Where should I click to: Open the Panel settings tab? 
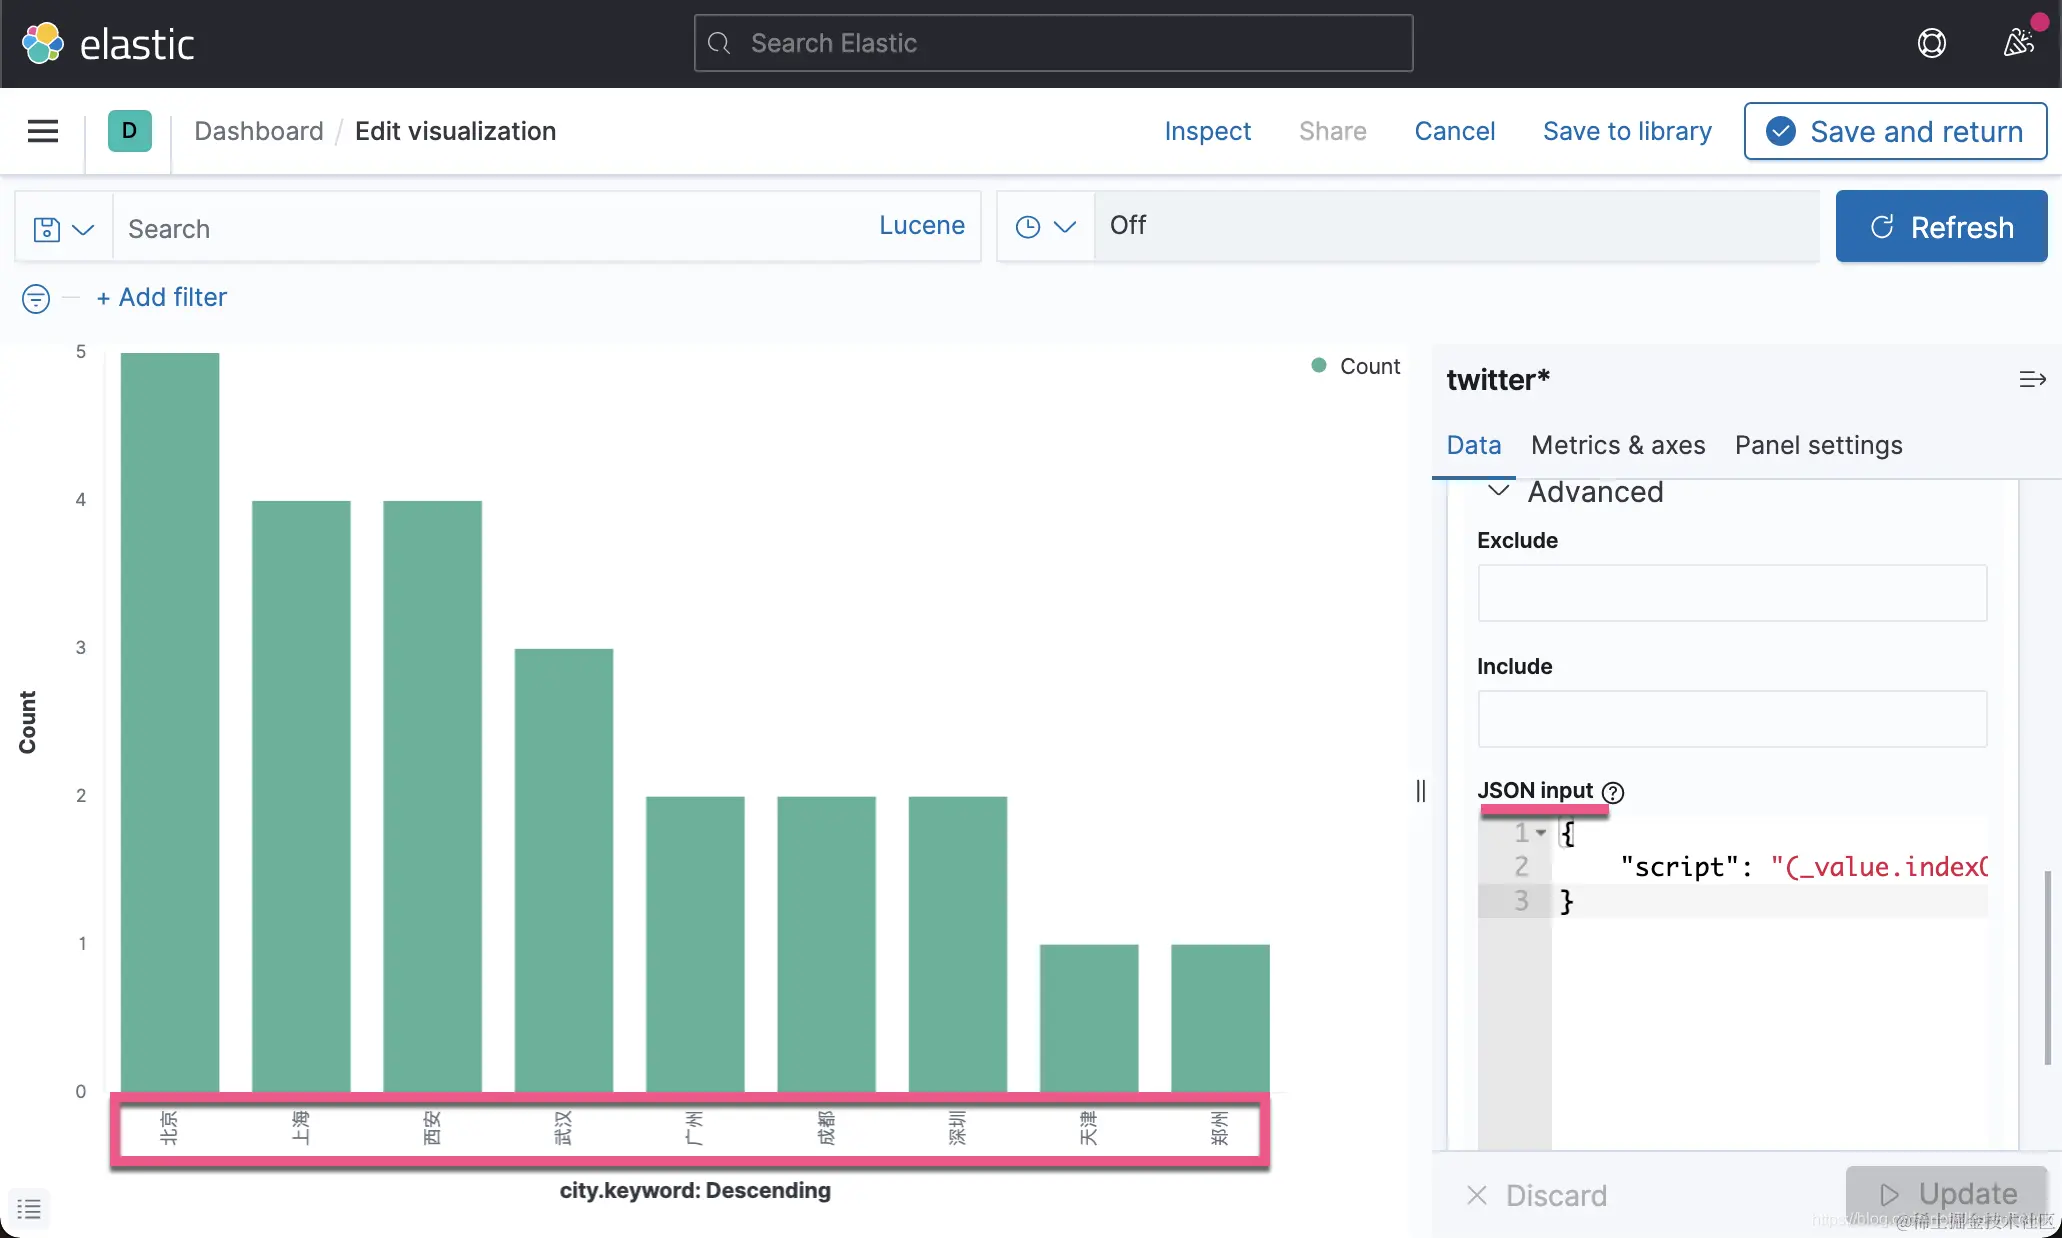pos(1818,445)
